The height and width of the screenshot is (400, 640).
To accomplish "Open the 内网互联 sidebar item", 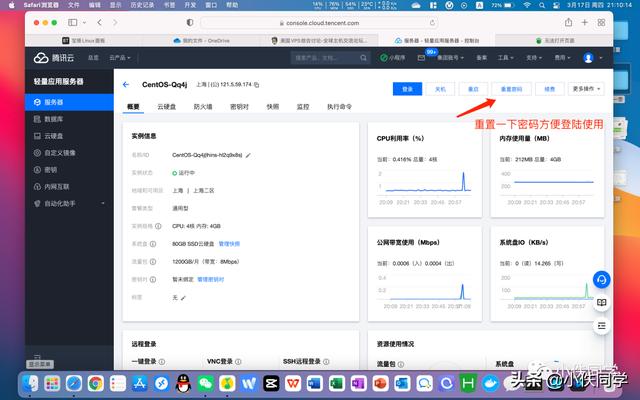I will [x=69, y=187].
